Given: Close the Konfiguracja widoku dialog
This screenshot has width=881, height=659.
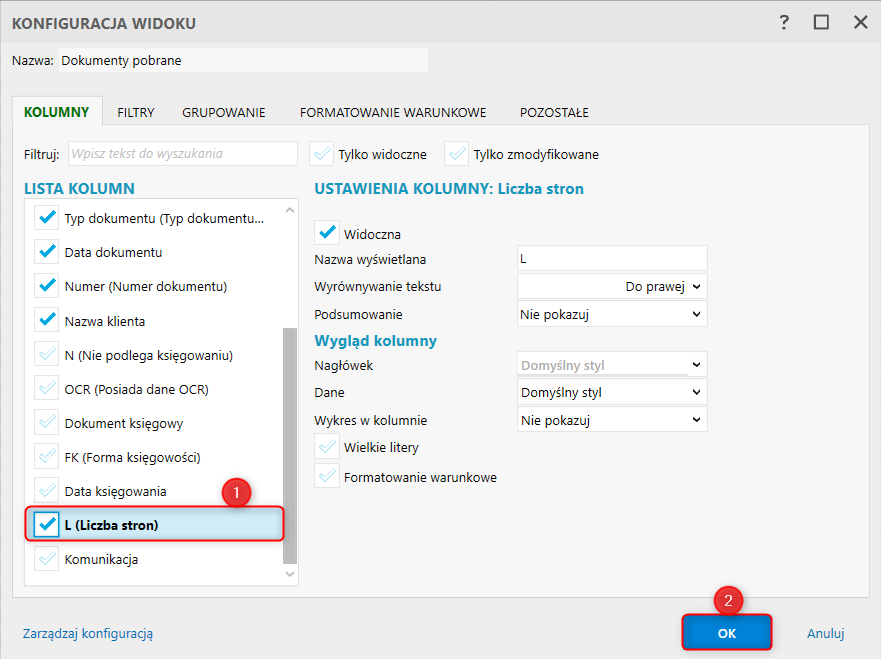Looking at the screenshot, I should tap(859, 22).
